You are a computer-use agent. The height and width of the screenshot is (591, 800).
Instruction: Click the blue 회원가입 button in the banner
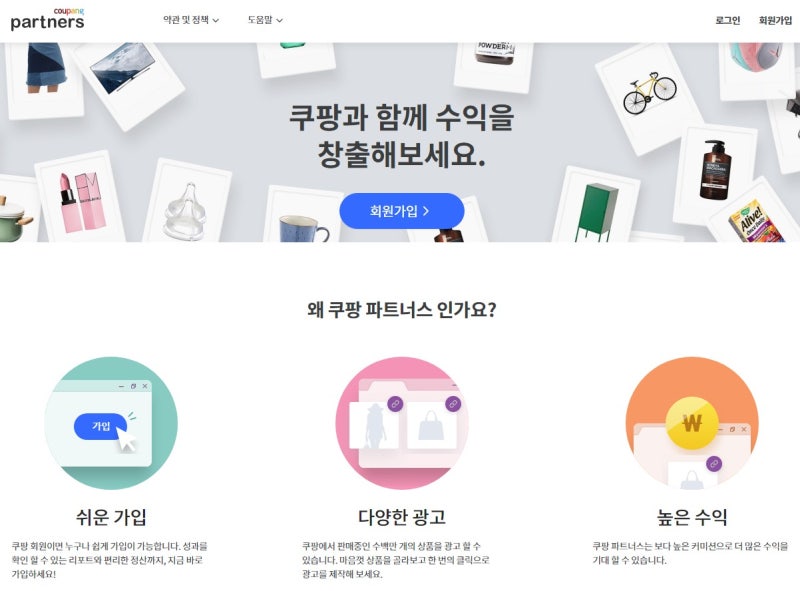[402, 211]
